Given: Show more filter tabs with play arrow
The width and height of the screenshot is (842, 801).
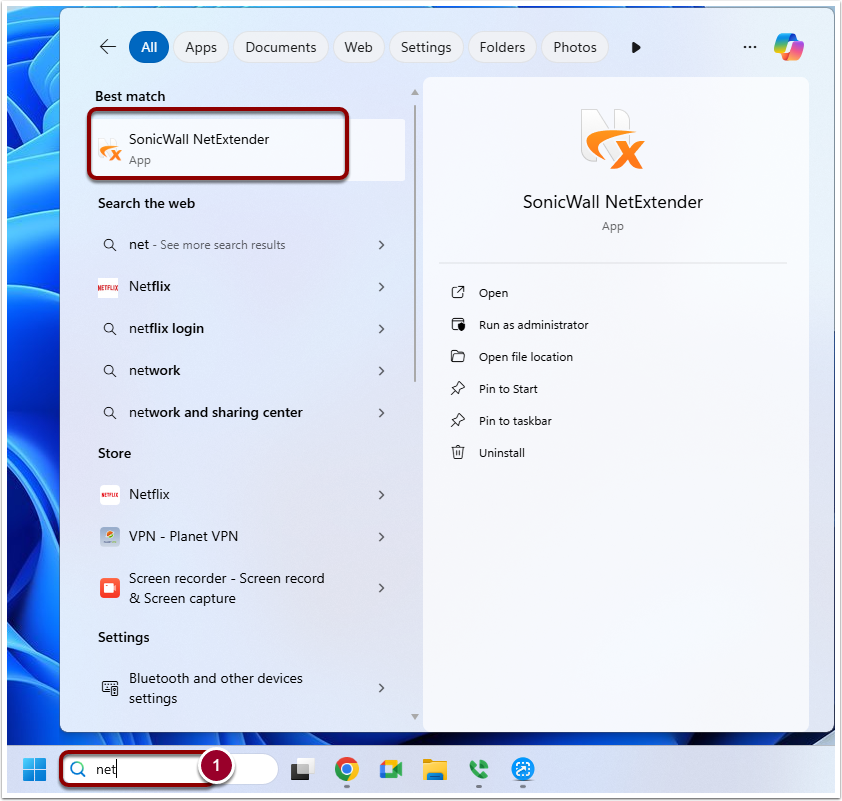Looking at the screenshot, I should click(636, 47).
